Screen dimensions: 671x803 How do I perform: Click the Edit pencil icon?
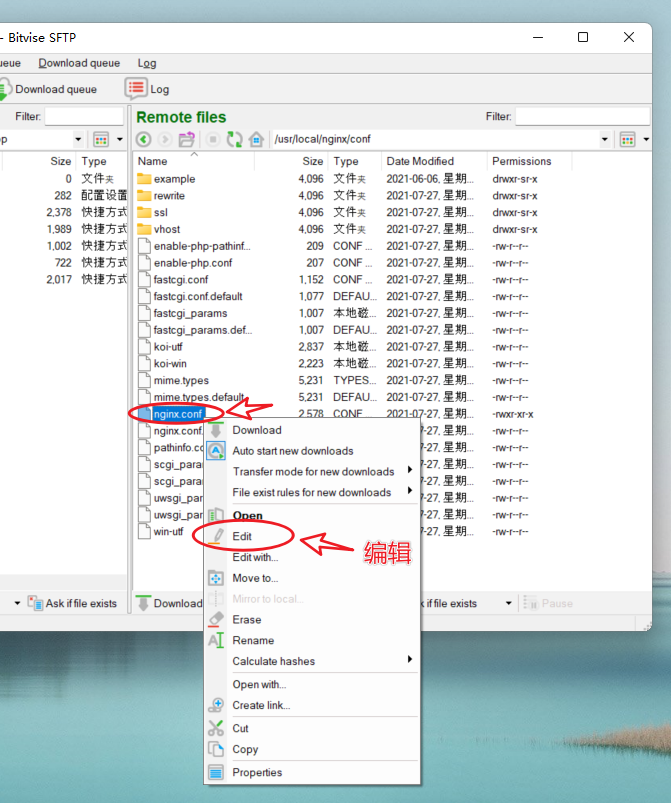[217, 536]
